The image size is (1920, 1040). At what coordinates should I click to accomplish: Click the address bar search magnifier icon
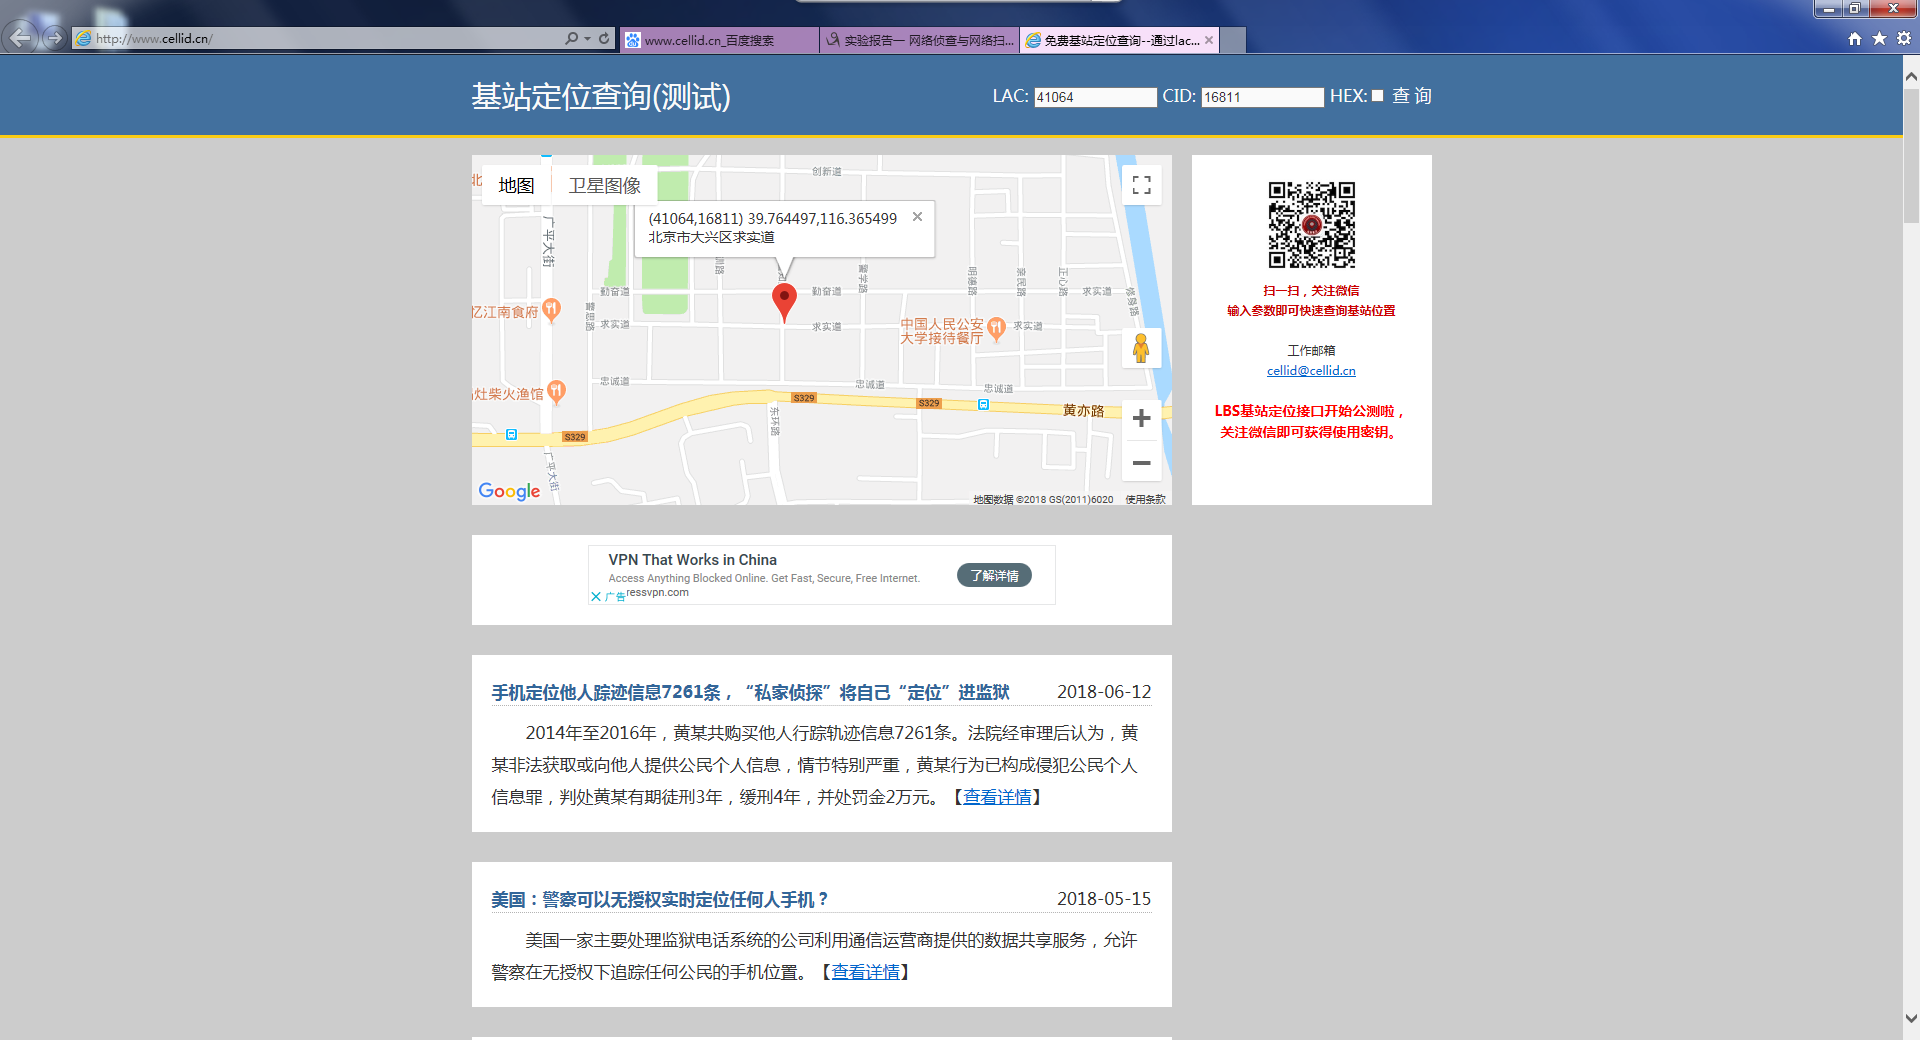click(x=571, y=38)
